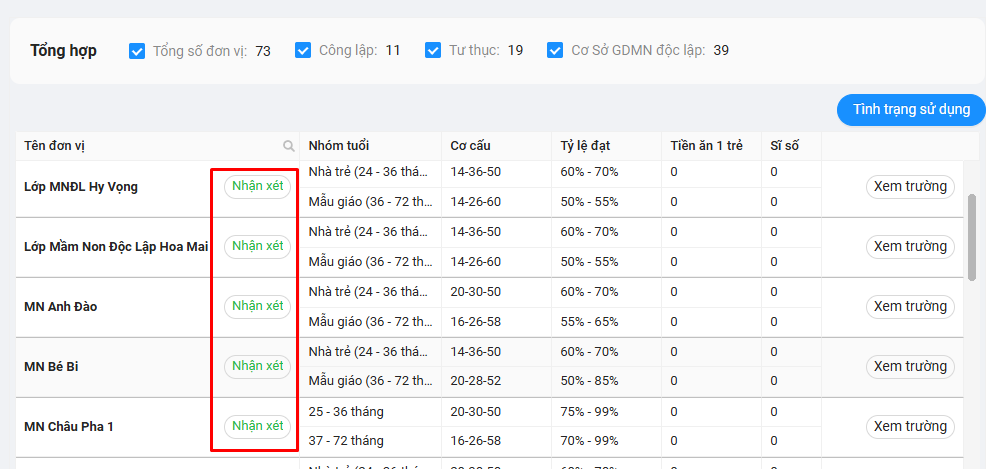The image size is (986, 469).
Task: Click the vertical scrollbar of the table
Action: click(x=972, y=236)
